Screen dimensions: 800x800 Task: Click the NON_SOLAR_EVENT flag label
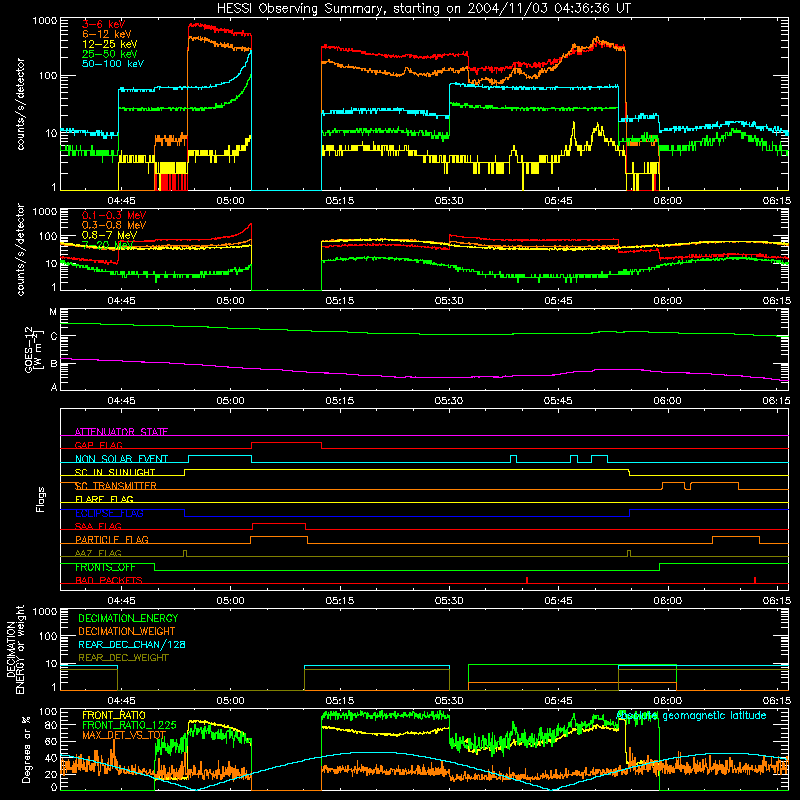(121, 459)
